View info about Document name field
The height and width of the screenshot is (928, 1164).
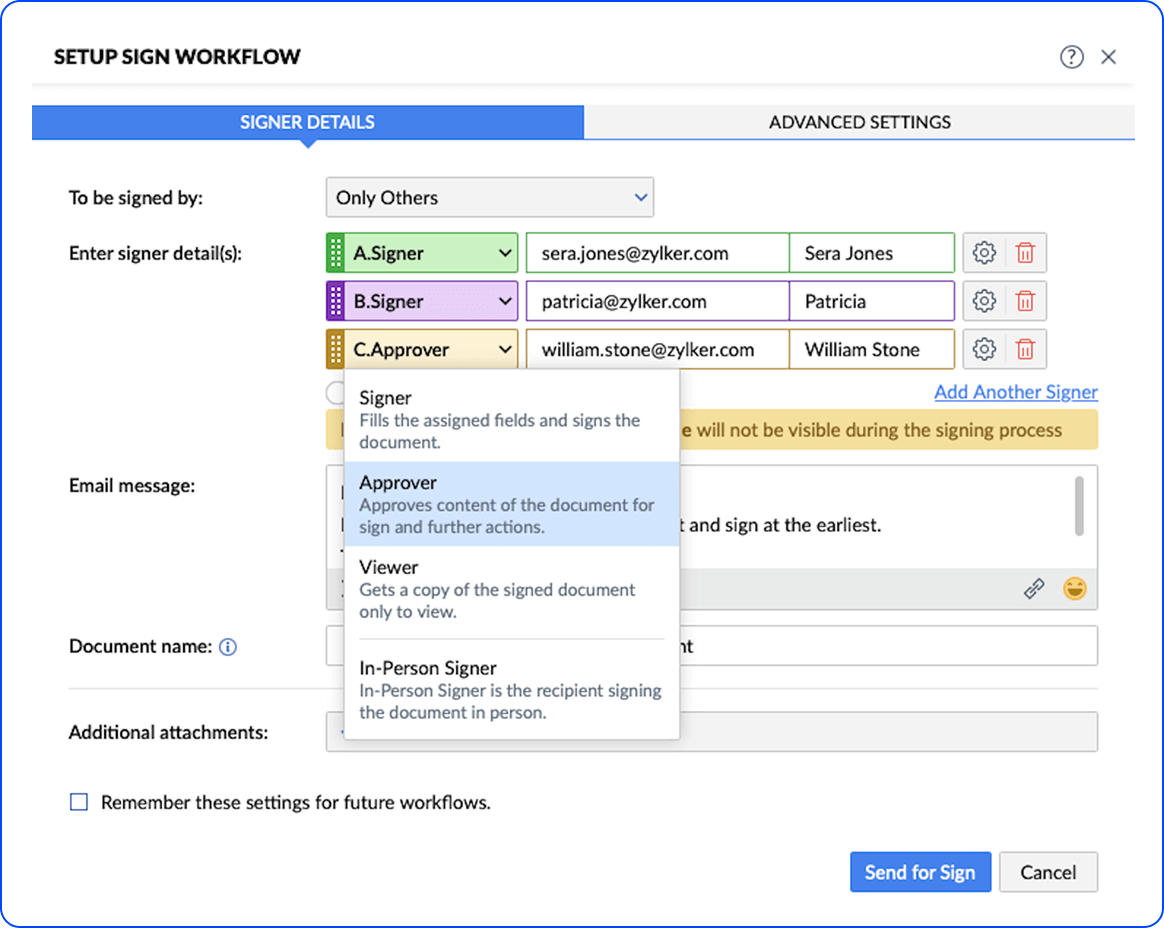click(228, 647)
